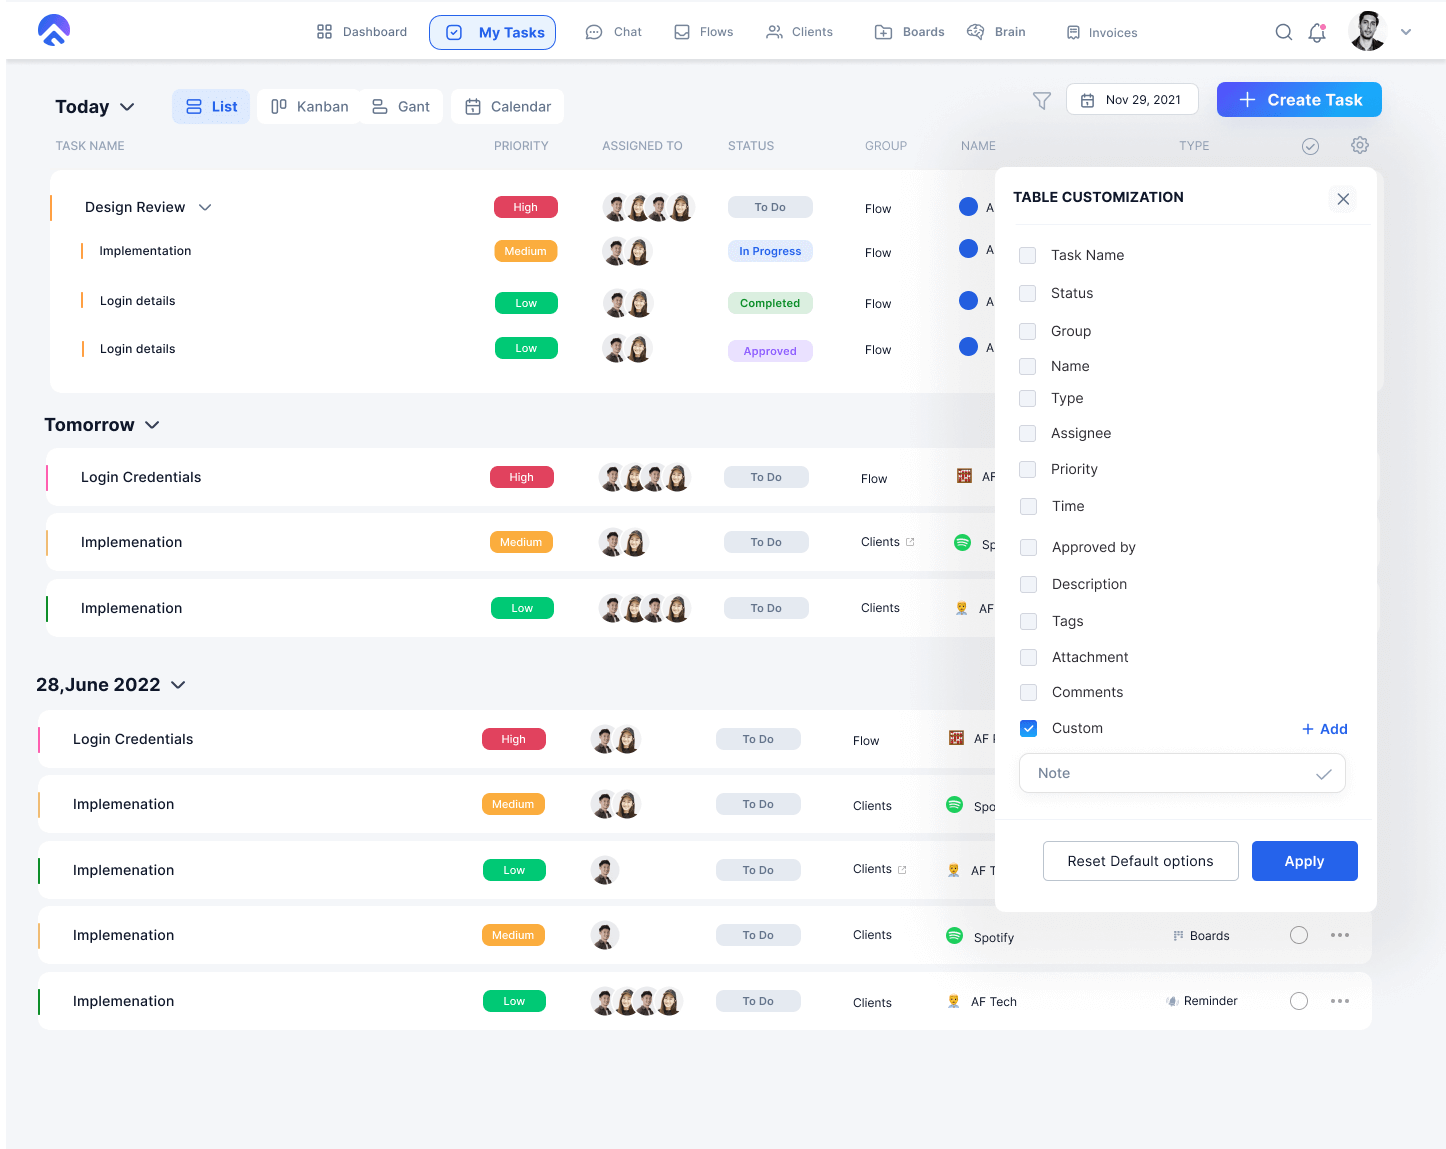Click the Reminder type cell
Screen dimensions: 1446x1149
pyautogui.click(x=1202, y=1001)
